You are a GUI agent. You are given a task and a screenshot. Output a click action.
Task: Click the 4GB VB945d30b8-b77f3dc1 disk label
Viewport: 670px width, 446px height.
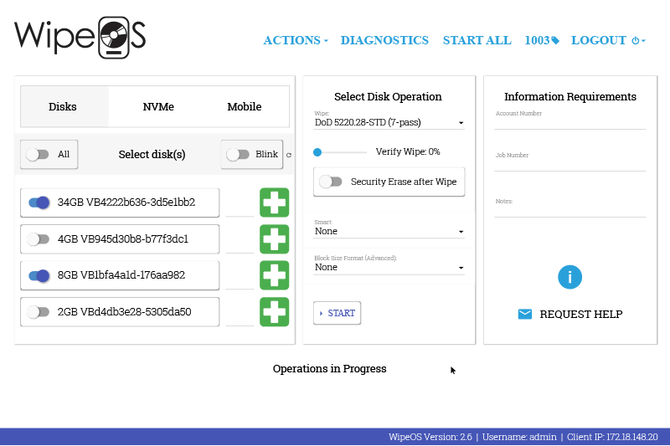pyautogui.click(x=123, y=239)
